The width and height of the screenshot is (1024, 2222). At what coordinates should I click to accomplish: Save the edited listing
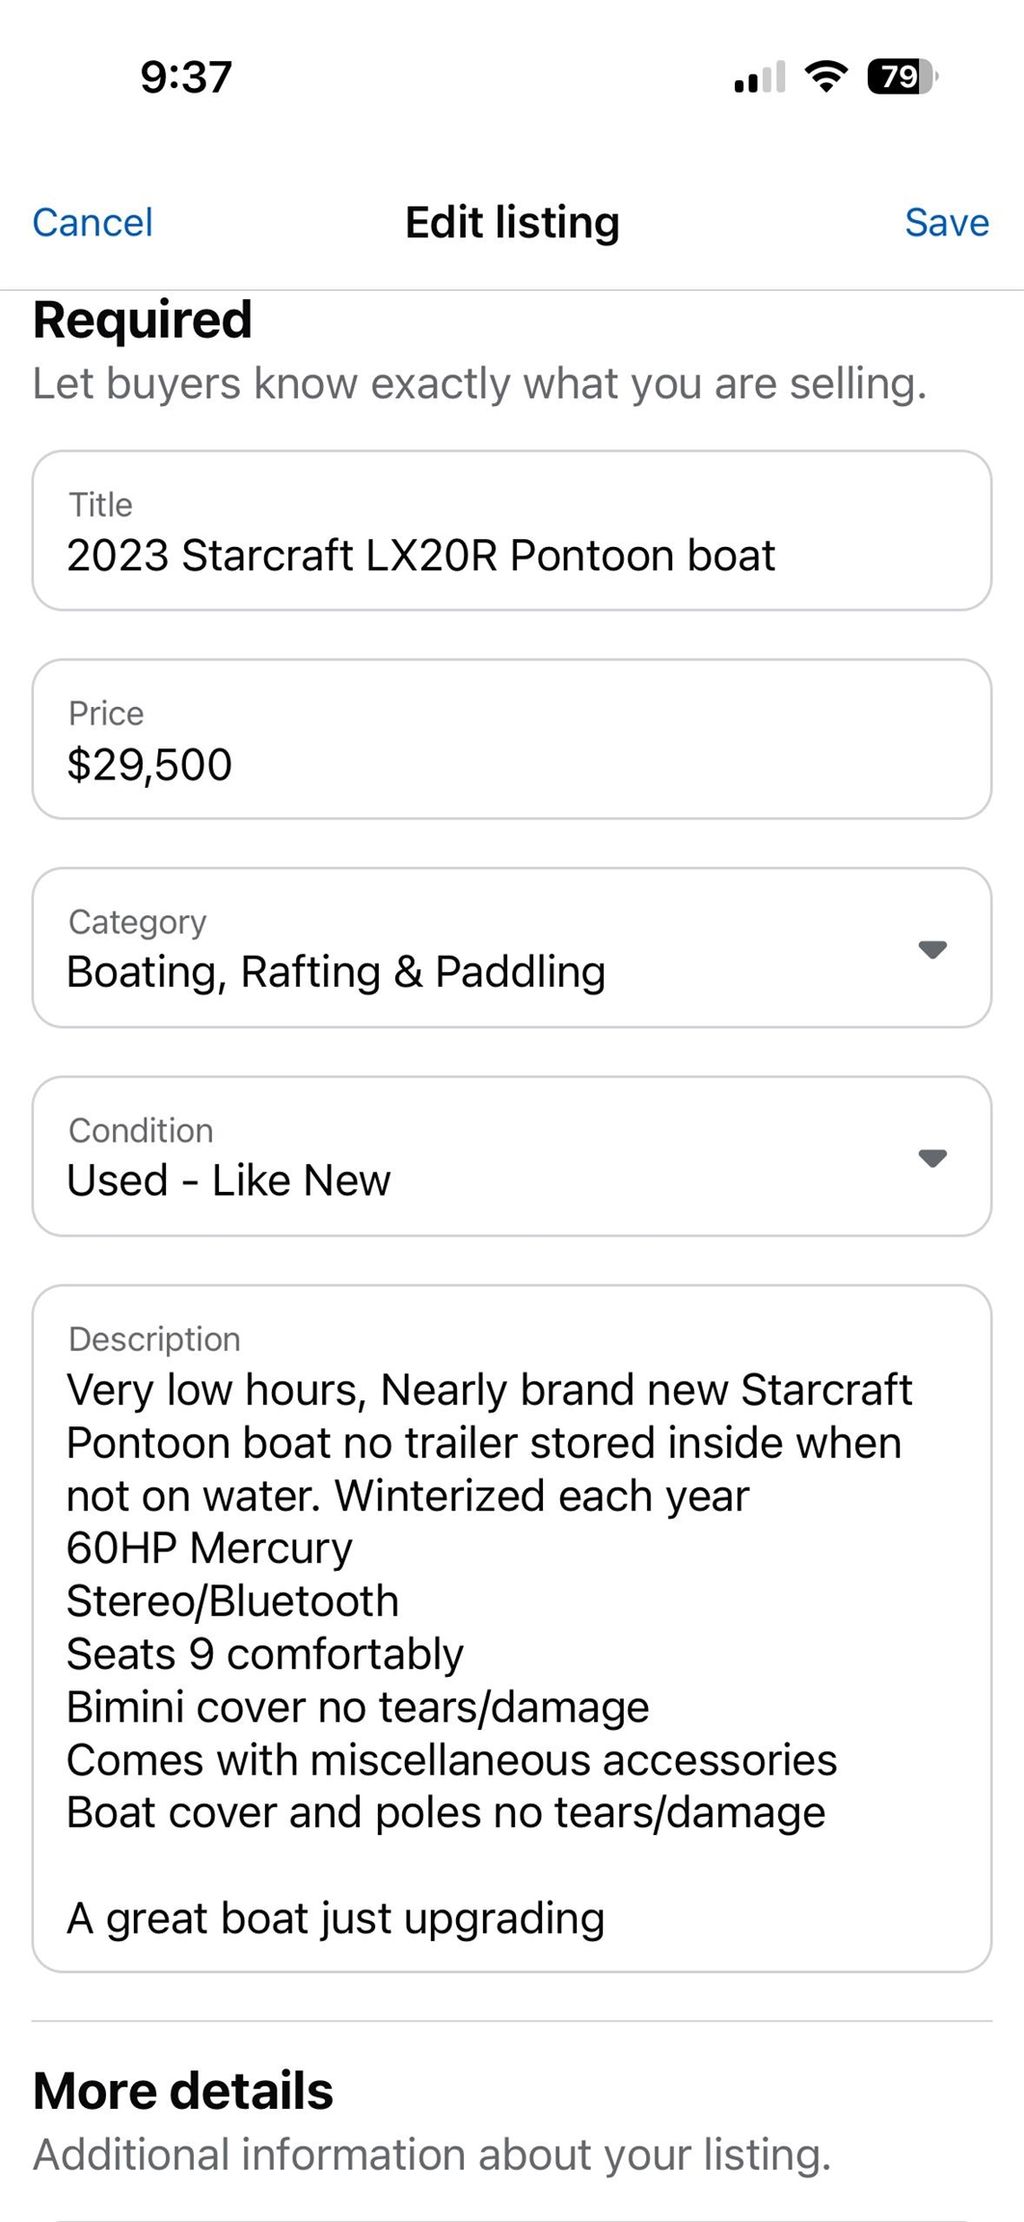pyautogui.click(x=946, y=222)
